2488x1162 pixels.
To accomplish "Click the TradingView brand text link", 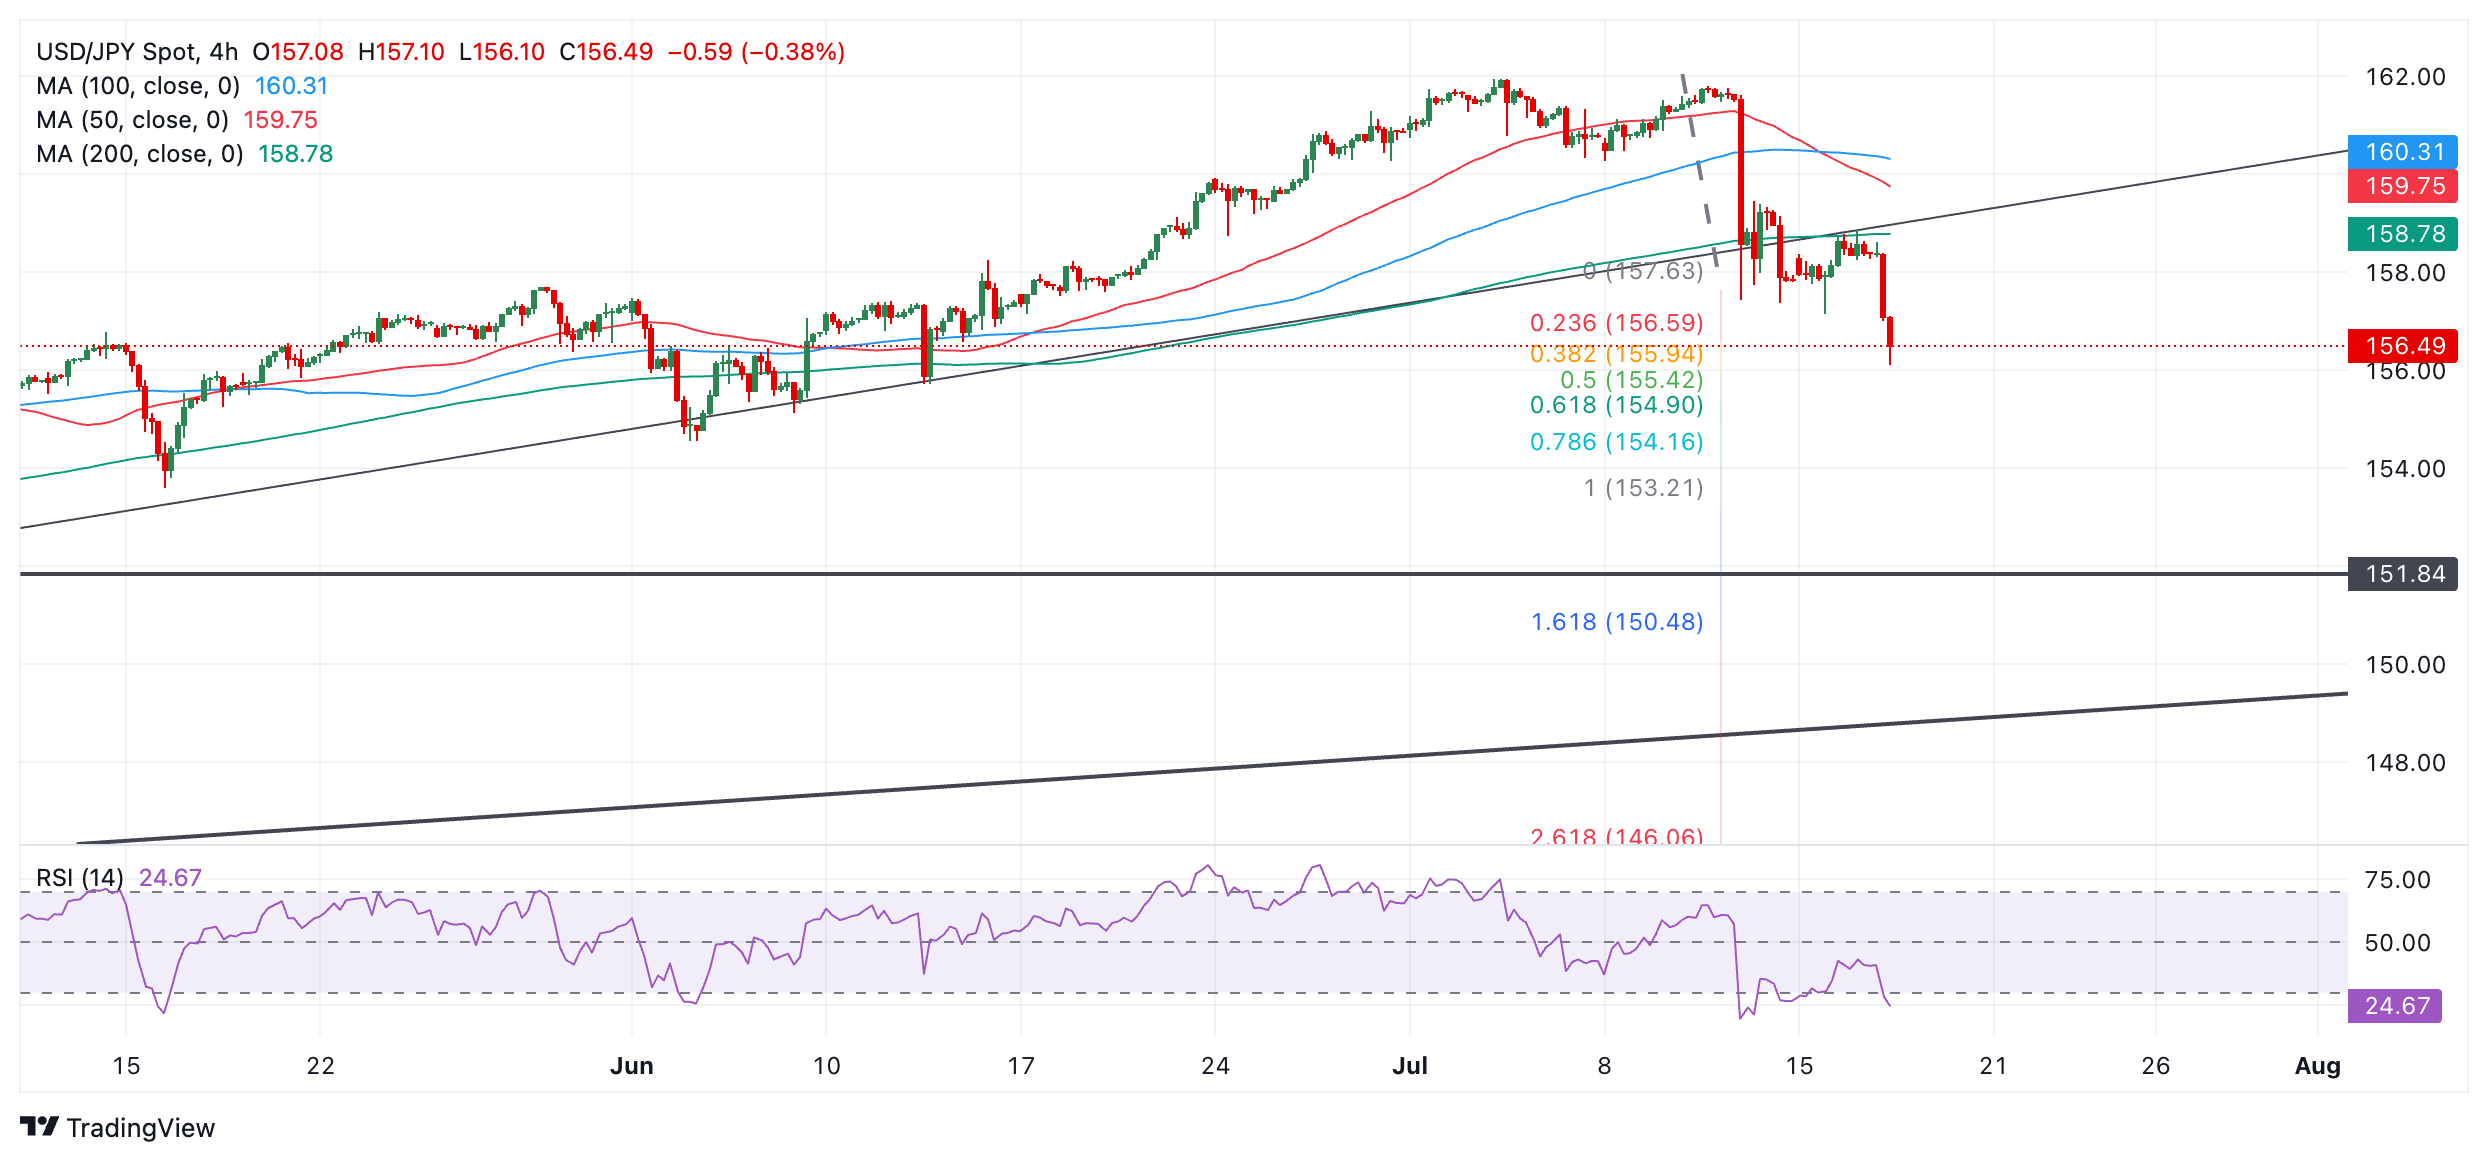I will click(140, 1128).
